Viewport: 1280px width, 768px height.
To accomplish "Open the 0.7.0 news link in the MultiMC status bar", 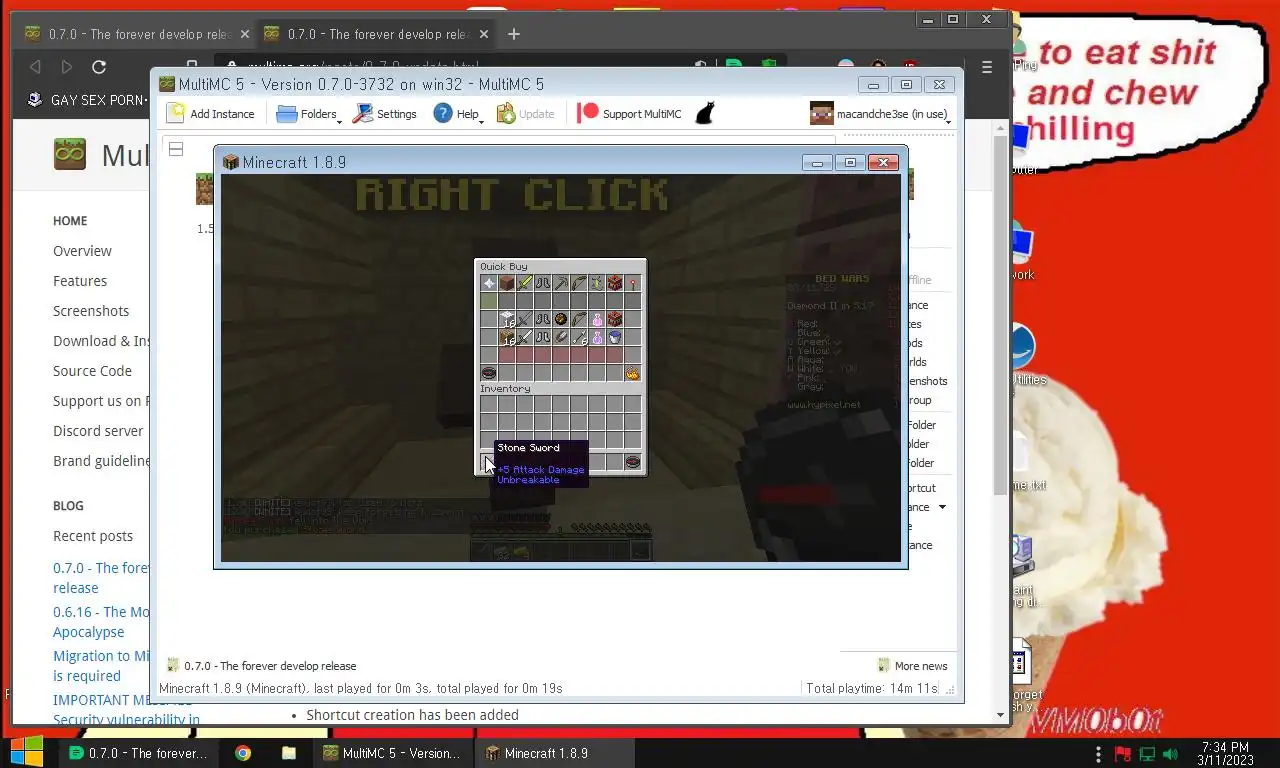I will [262, 666].
